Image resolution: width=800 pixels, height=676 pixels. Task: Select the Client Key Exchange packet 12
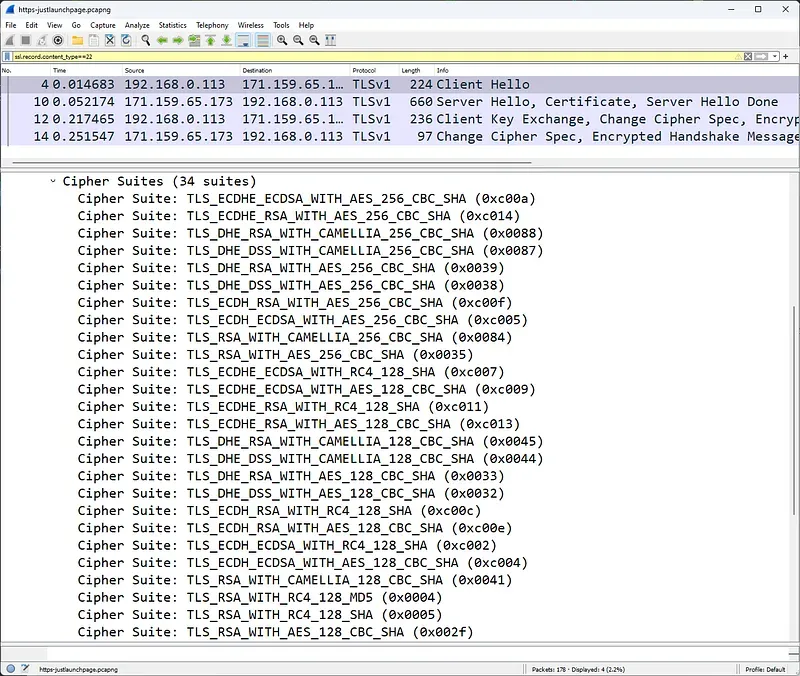[400, 119]
